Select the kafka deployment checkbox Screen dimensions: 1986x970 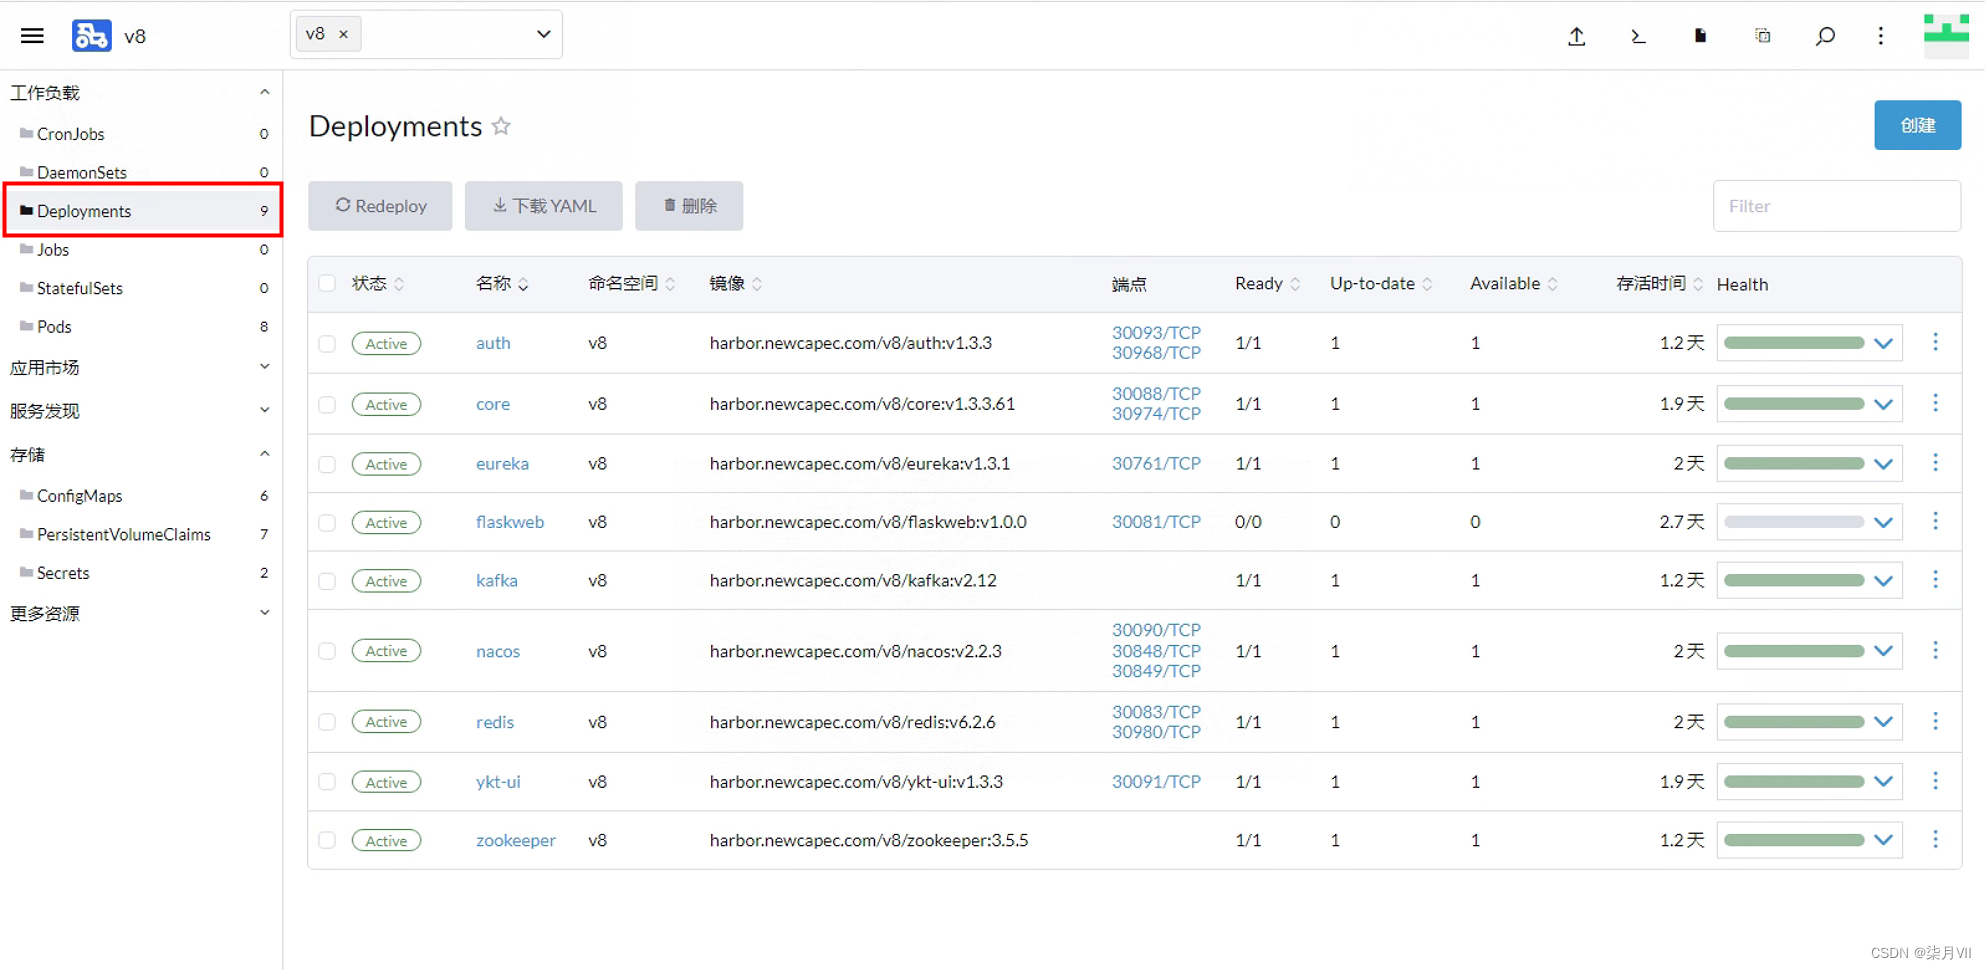pyautogui.click(x=327, y=581)
